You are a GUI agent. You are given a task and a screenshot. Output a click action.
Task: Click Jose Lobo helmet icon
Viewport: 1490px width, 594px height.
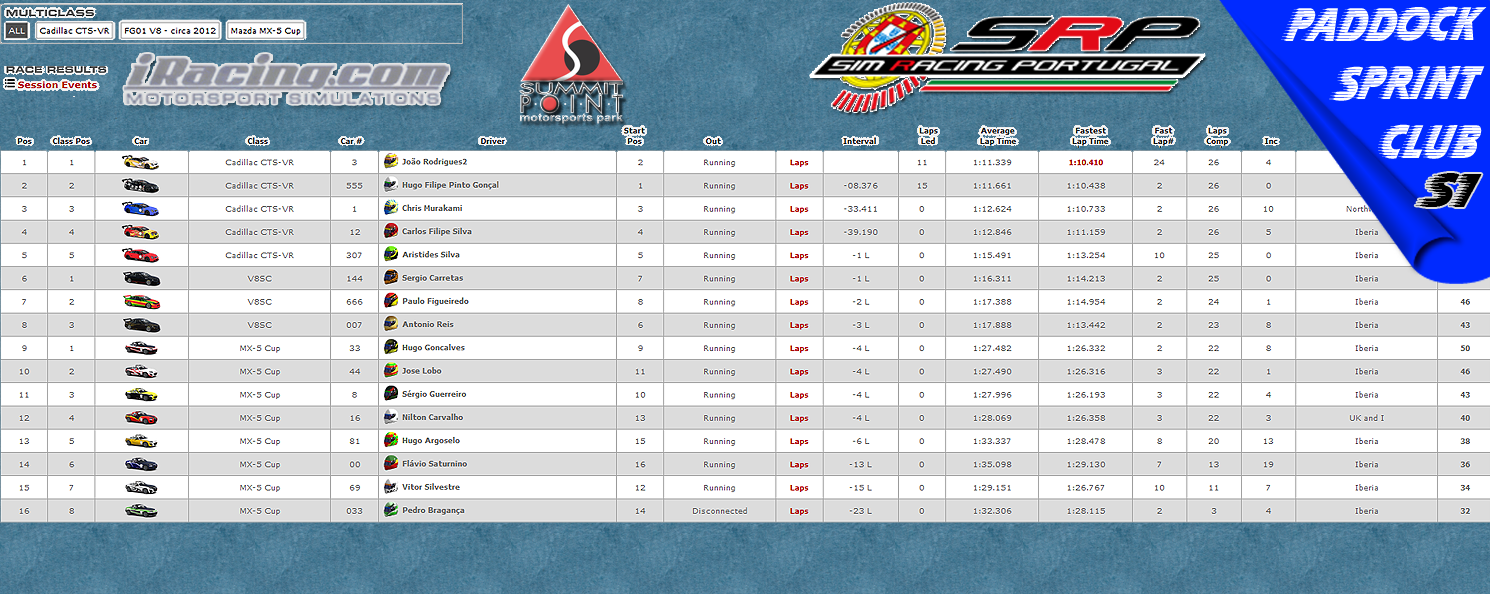coord(391,371)
